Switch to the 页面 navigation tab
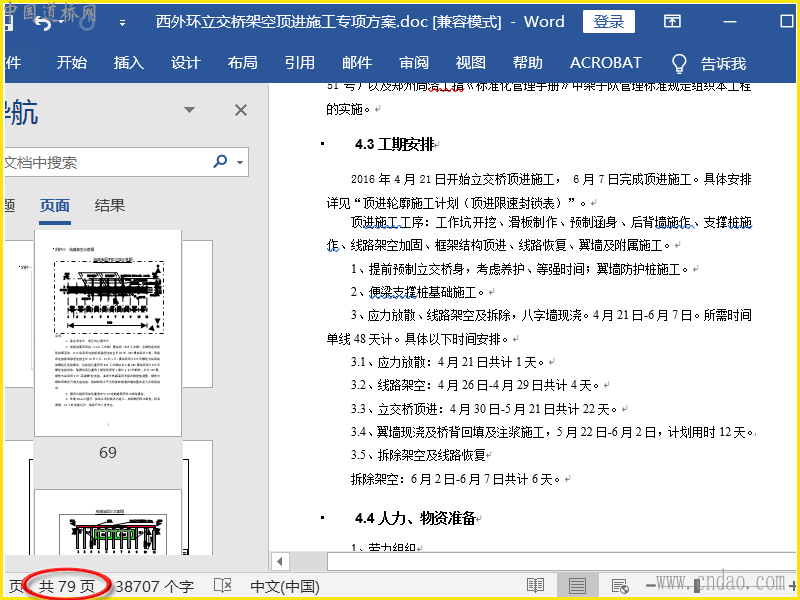Screen dimensions: 800x600 point(55,206)
